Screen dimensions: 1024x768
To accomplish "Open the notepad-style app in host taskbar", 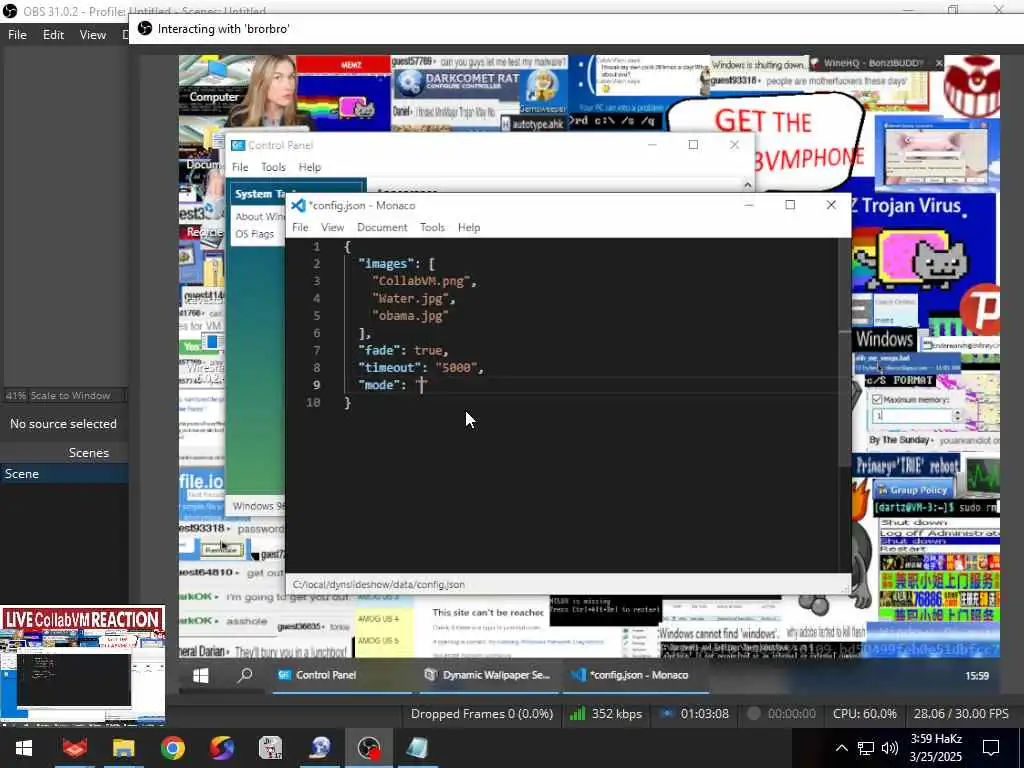I will pyautogui.click(x=418, y=748).
